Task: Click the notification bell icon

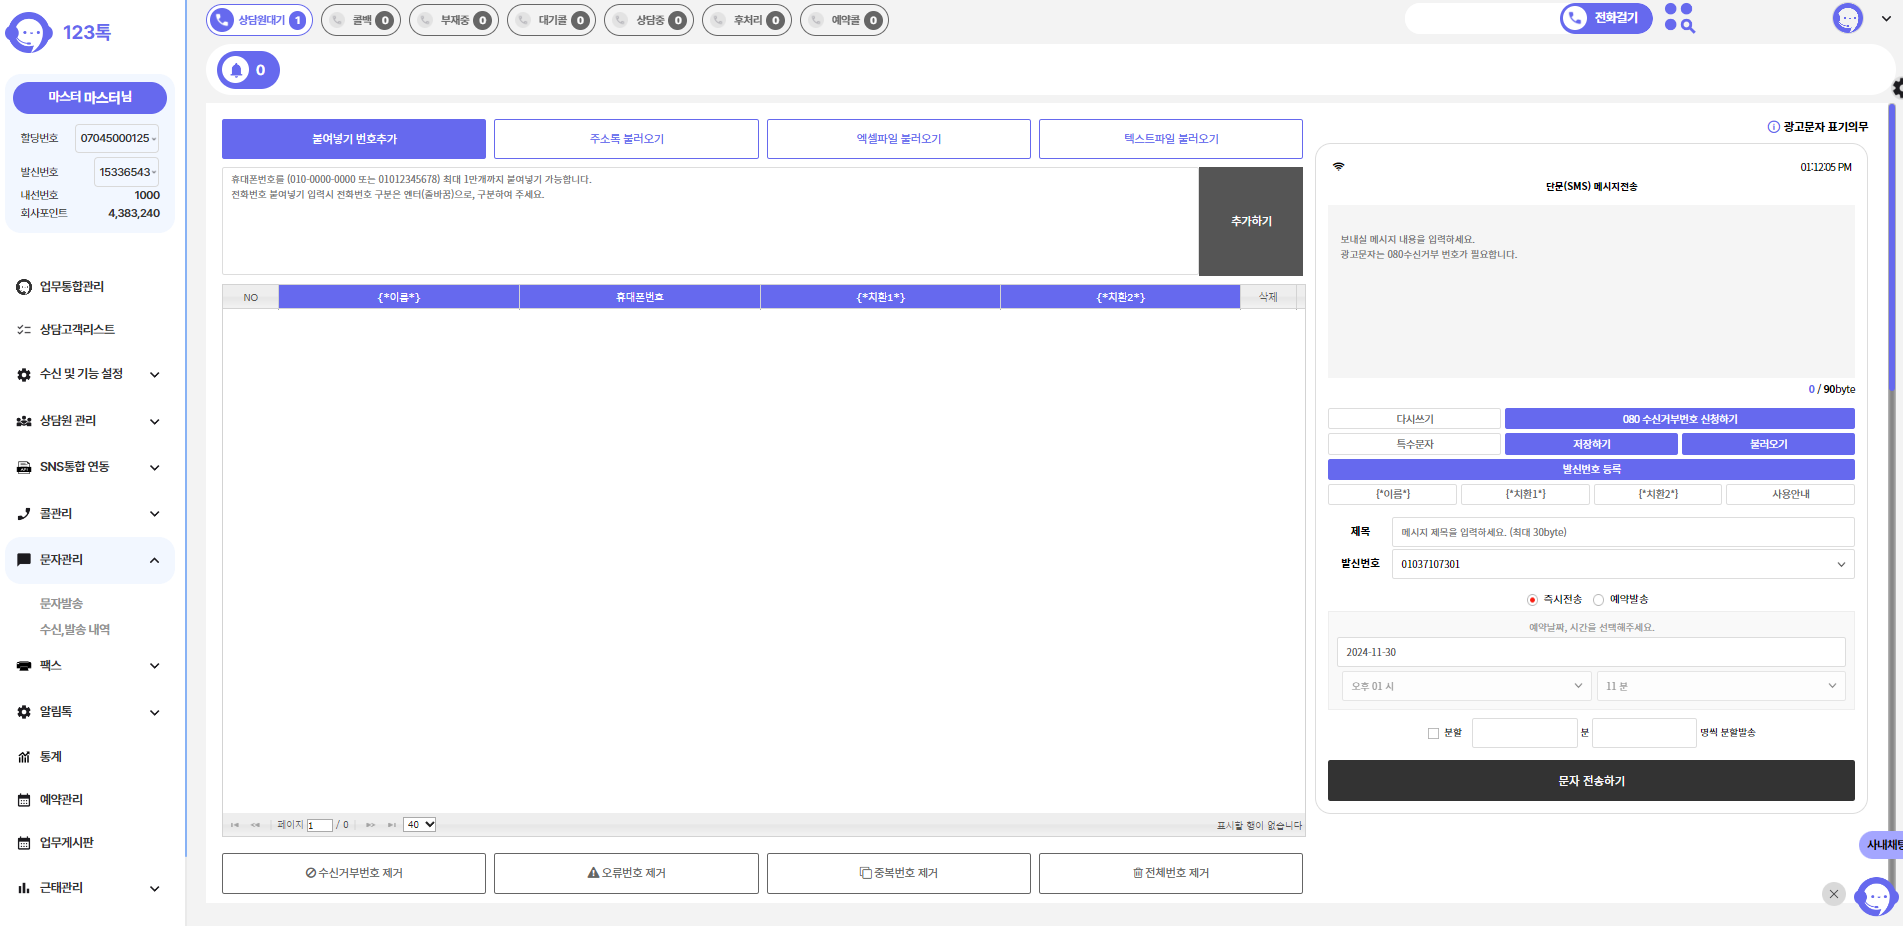Action: 237,70
